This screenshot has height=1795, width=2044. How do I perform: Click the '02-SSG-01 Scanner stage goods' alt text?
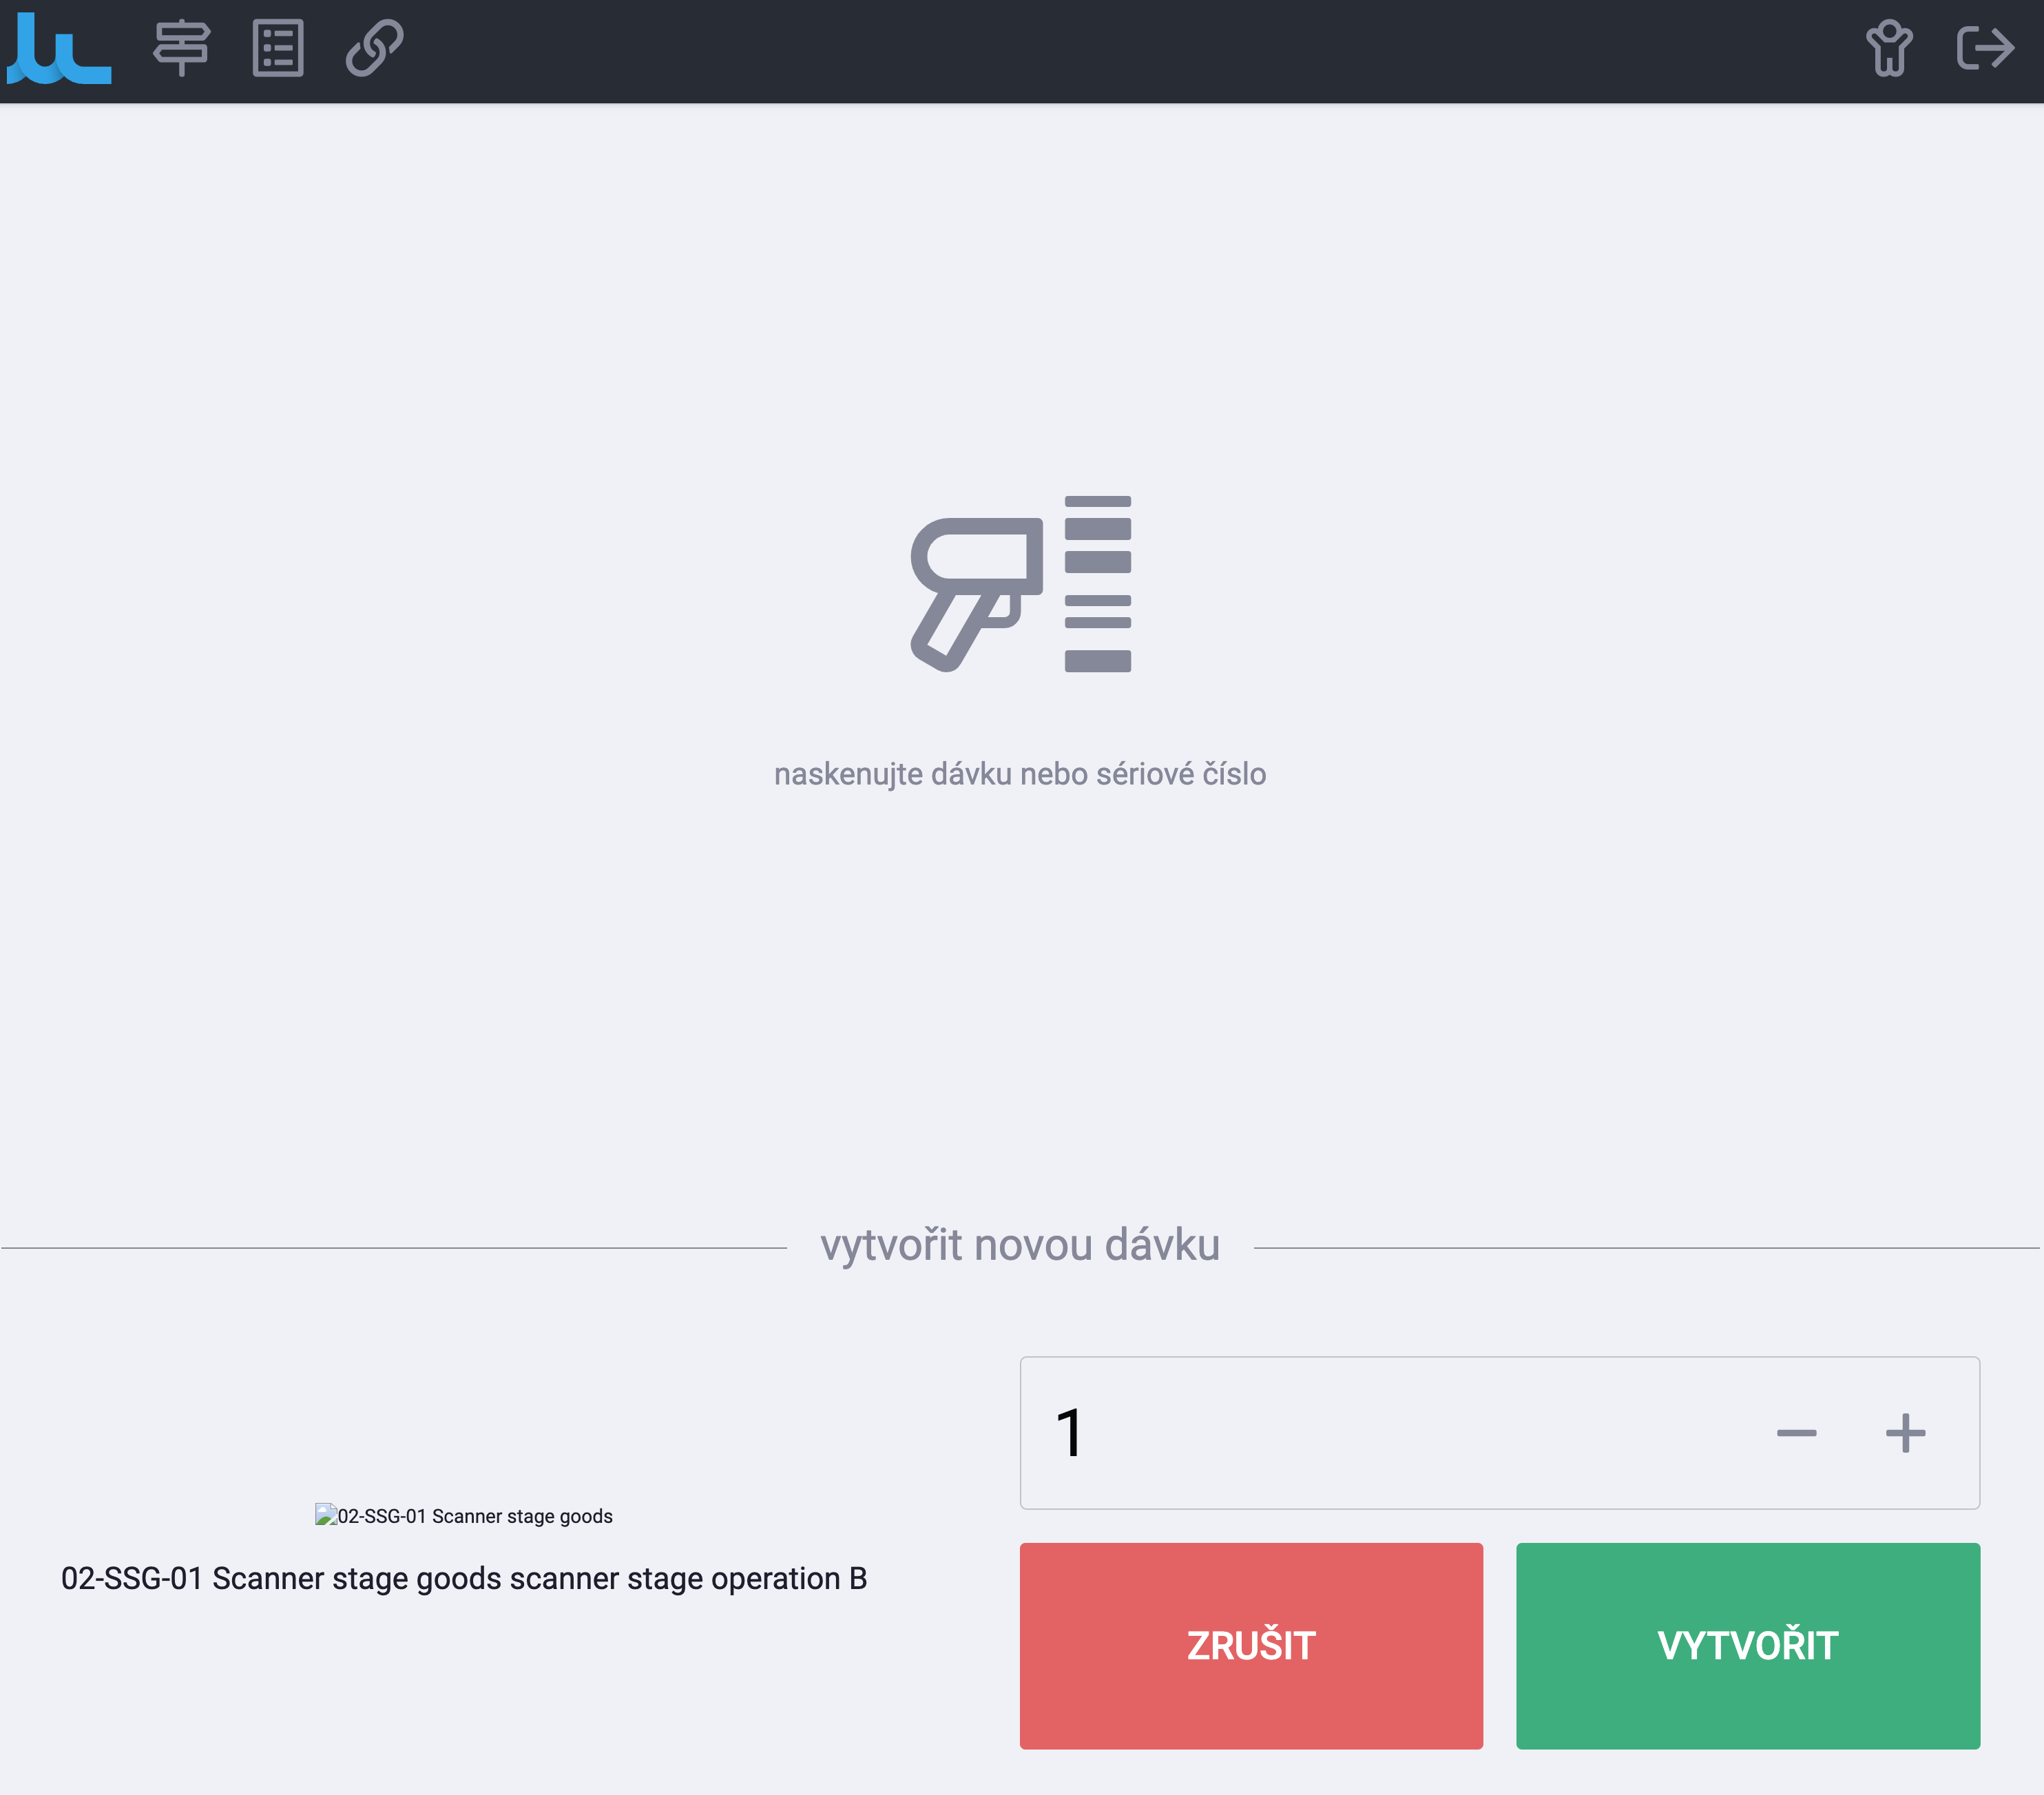tap(474, 1516)
